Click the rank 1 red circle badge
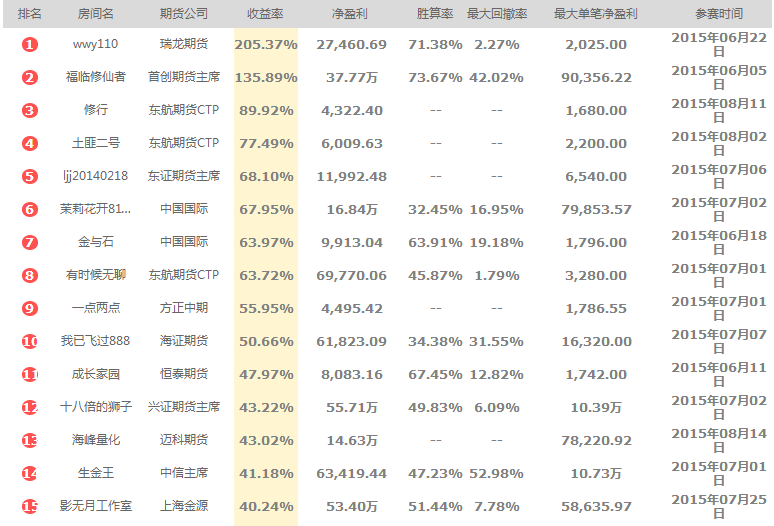 coord(30,44)
